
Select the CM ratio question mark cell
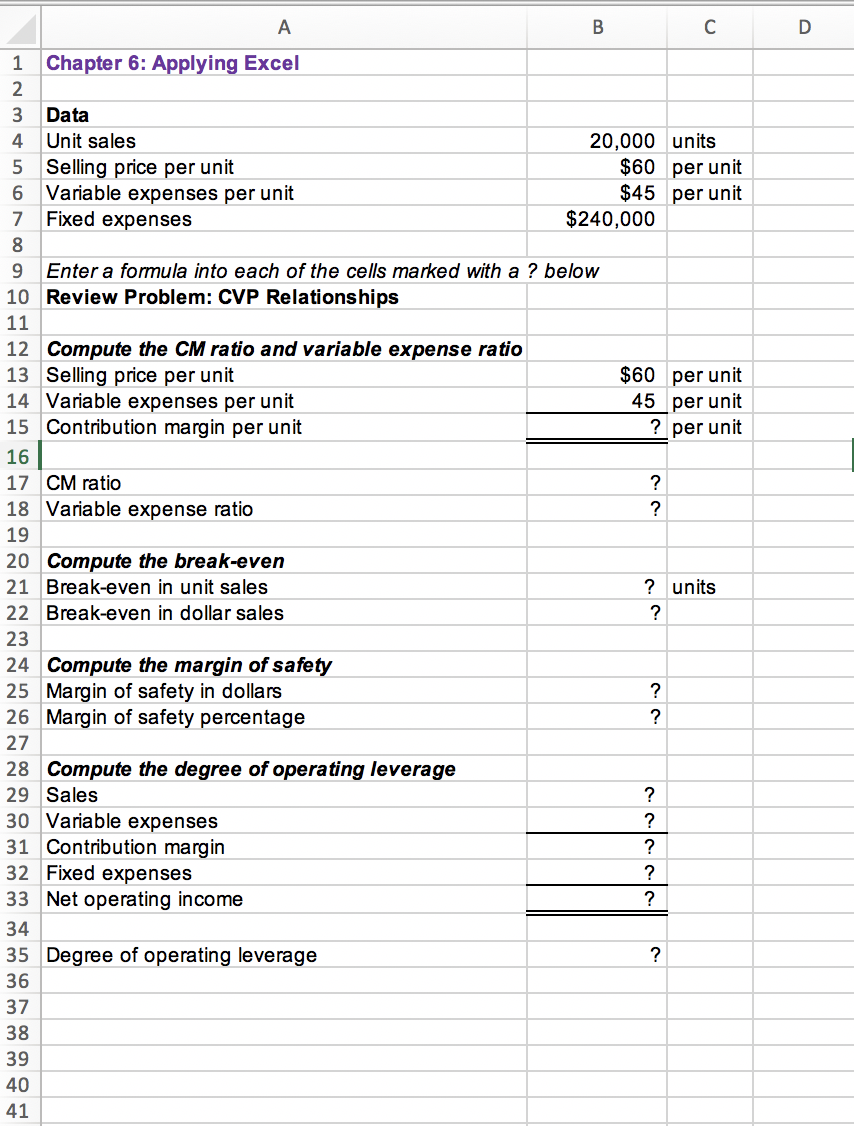click(x=597, y=482)
